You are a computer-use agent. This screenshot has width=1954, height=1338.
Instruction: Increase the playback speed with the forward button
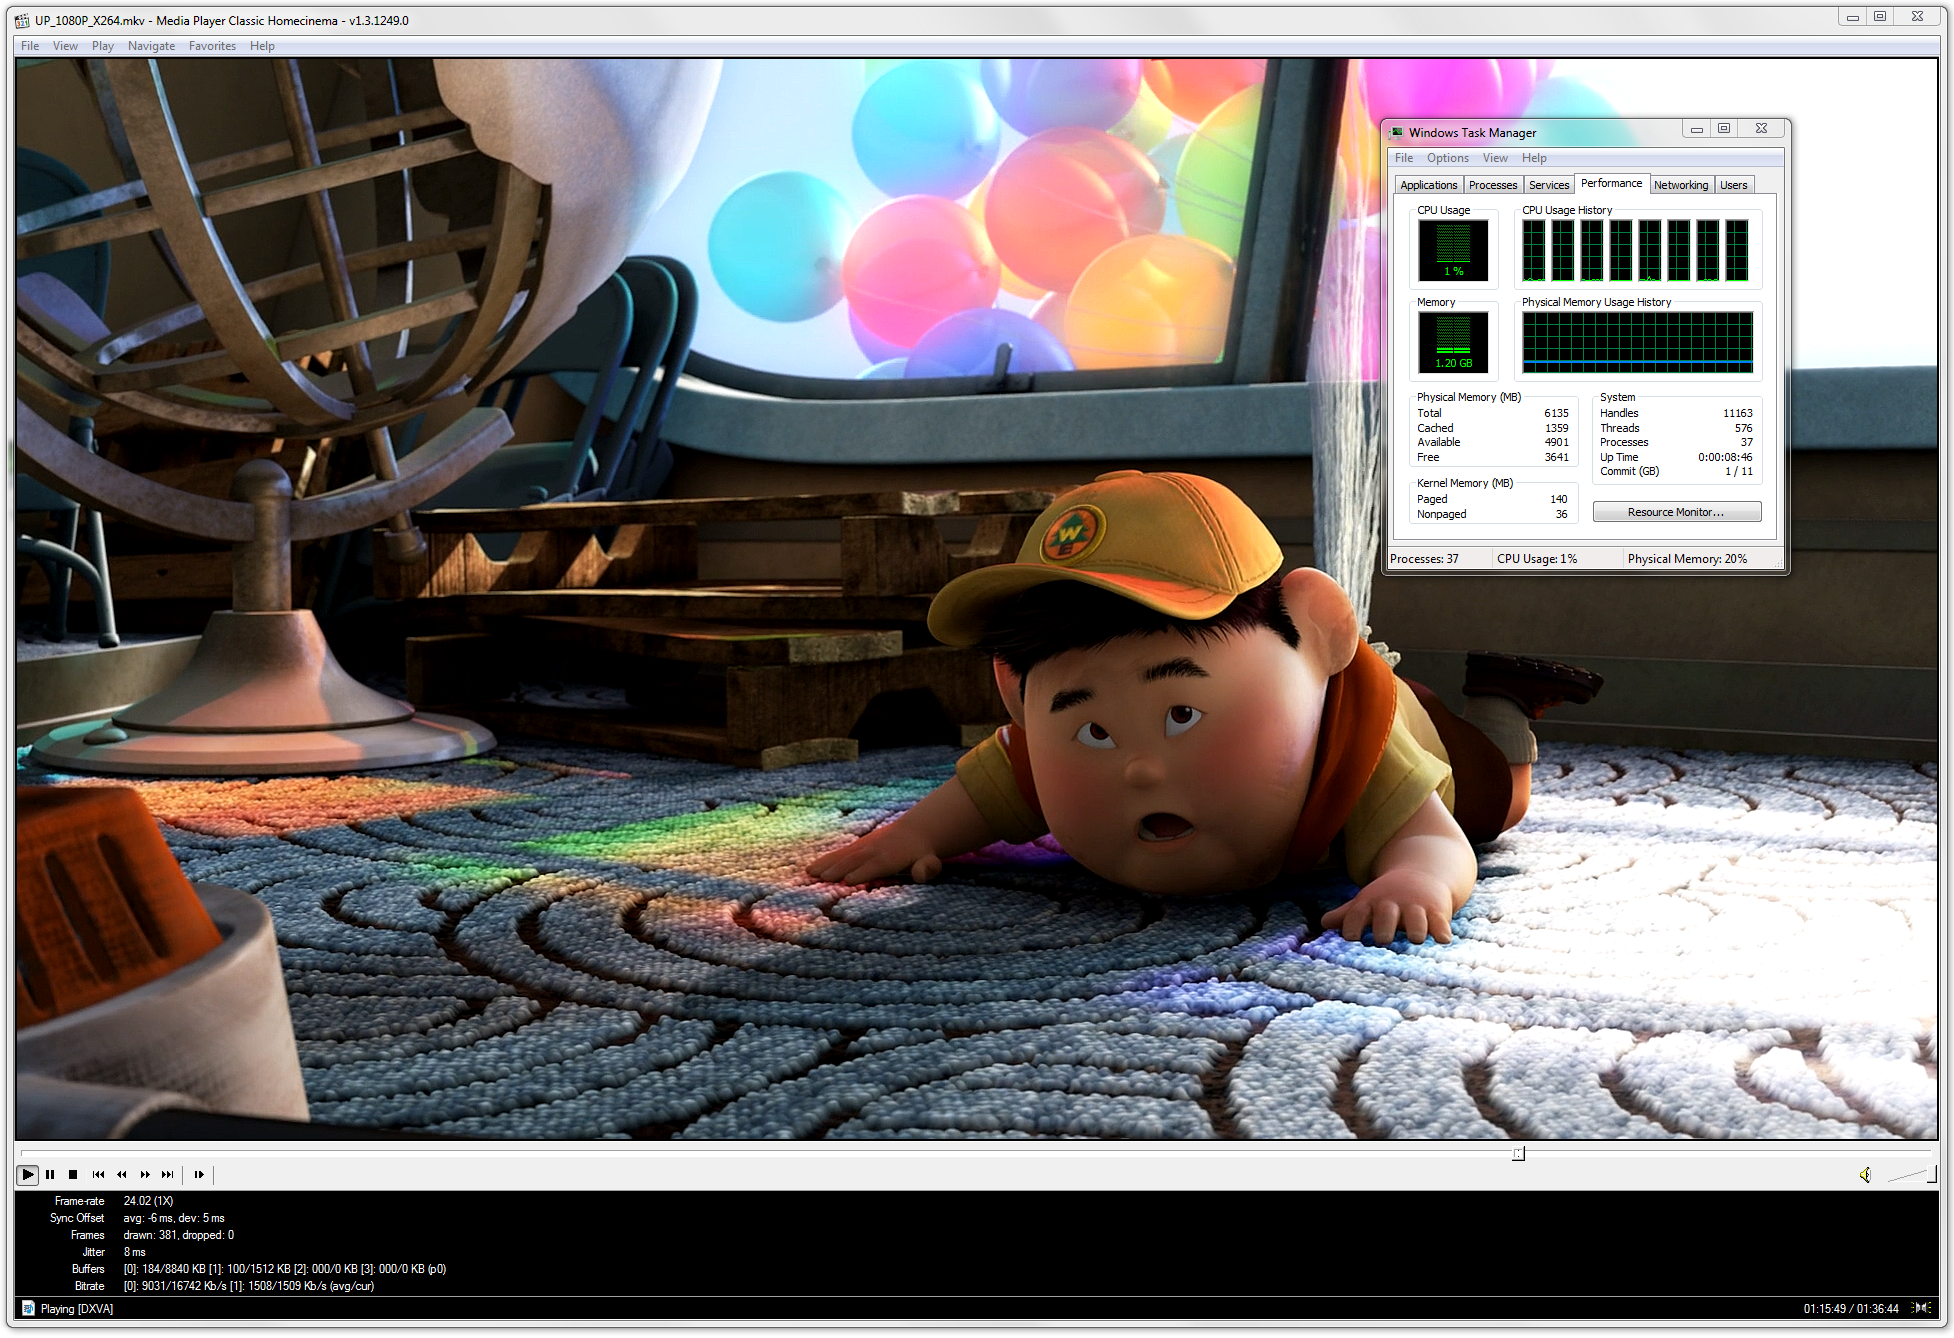tap(145, 1174)
